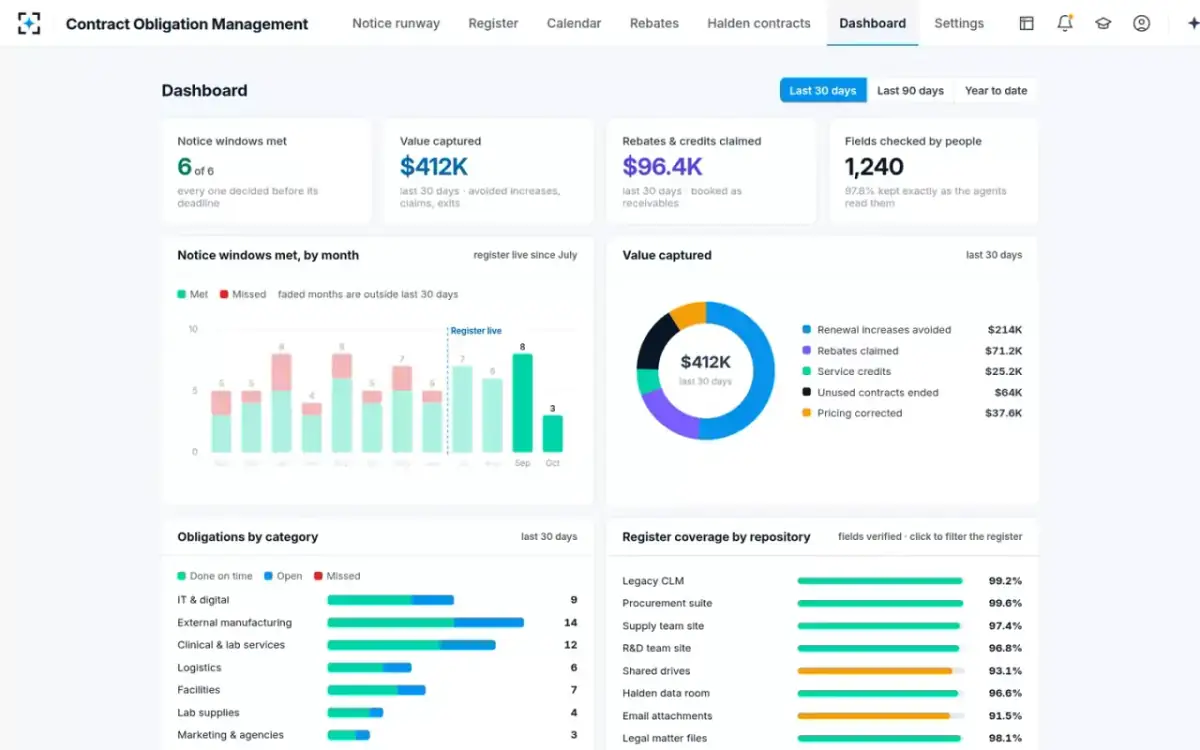Filter register by Halden data room
The width and height of the screenshot is (1200, 750).
(822, 693)
